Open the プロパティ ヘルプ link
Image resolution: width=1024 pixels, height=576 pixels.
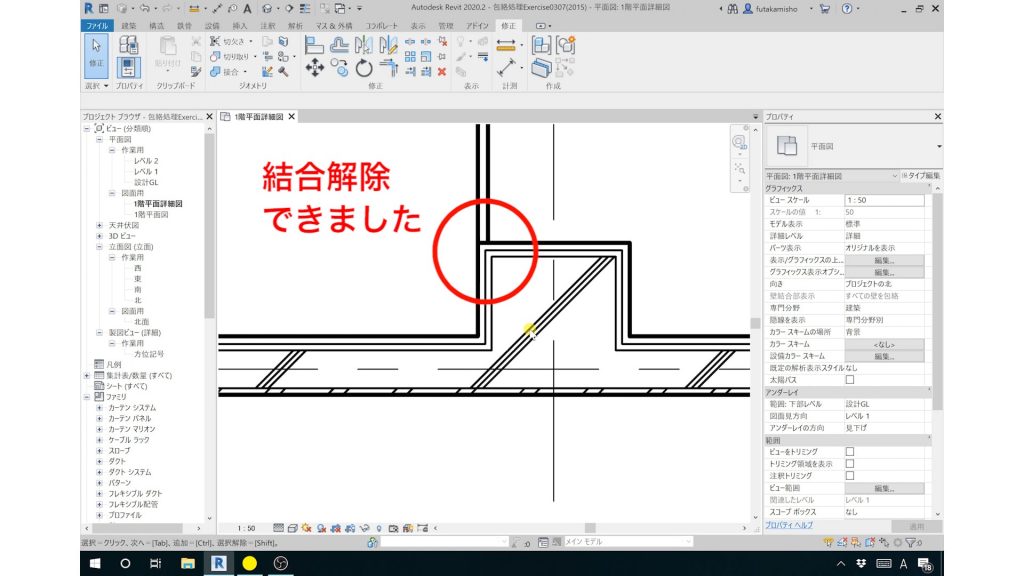(x=787, y=524)
